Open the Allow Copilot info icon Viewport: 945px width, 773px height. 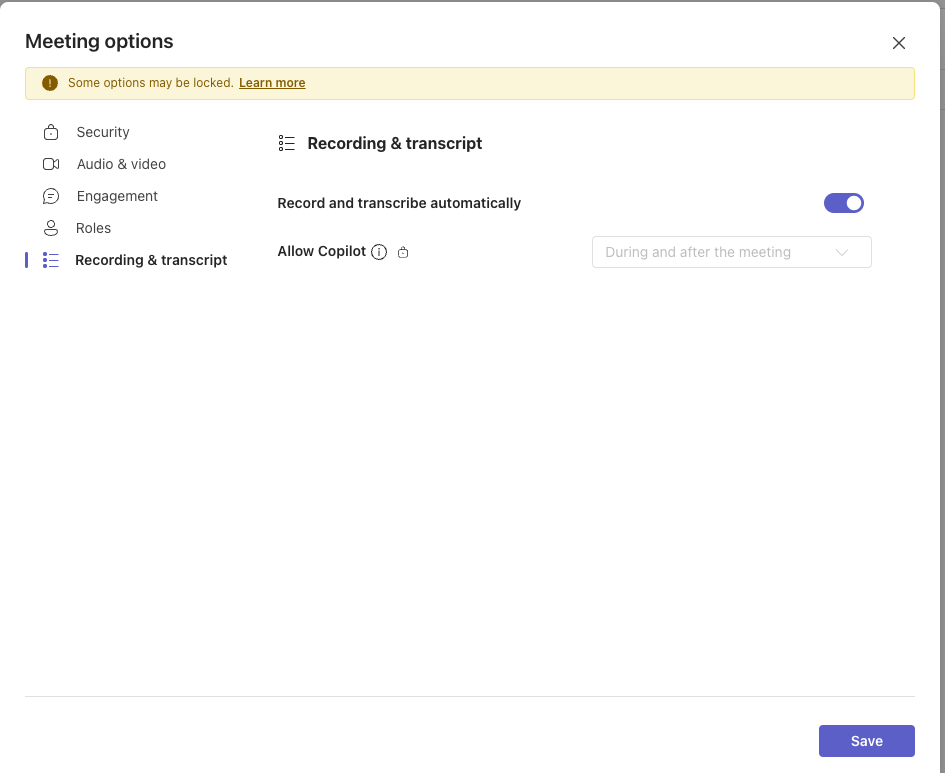pyautogui.click(x=378, y=251)
